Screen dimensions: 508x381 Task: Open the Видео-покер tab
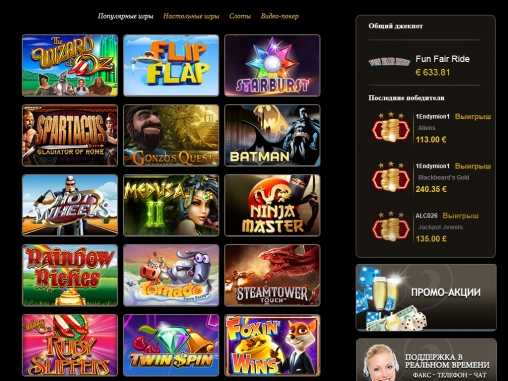click(x=280, y=16)
